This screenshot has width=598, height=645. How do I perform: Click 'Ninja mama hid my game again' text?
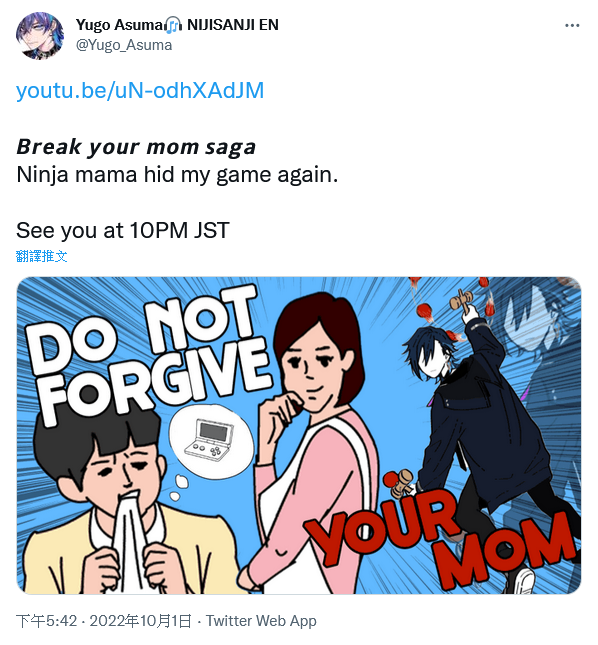(177, 175)
